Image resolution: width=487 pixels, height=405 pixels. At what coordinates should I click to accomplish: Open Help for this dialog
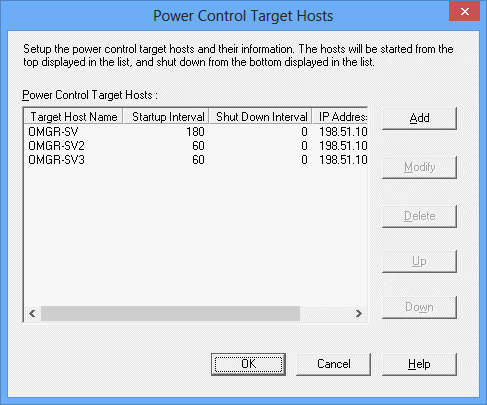pyautogui.click(x=419, y=364)
